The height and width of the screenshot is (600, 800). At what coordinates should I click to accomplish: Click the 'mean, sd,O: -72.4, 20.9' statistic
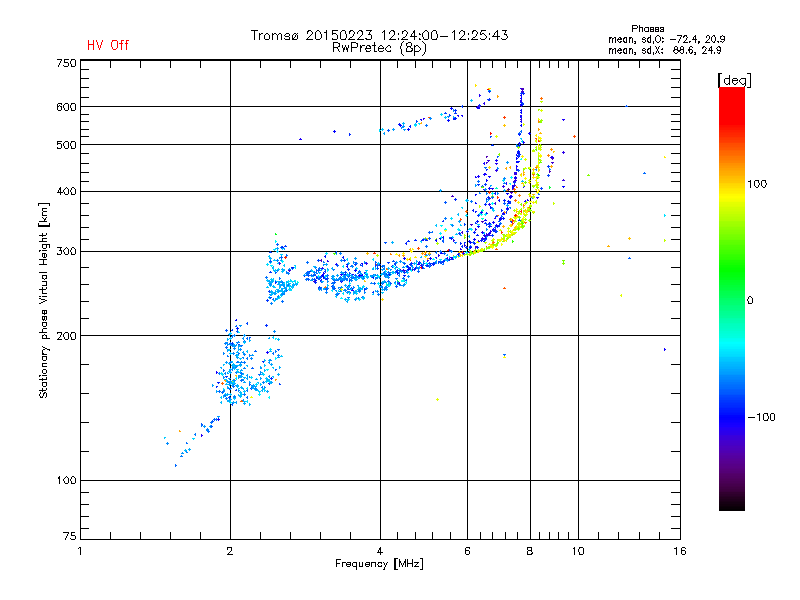(x=666, y=39)
